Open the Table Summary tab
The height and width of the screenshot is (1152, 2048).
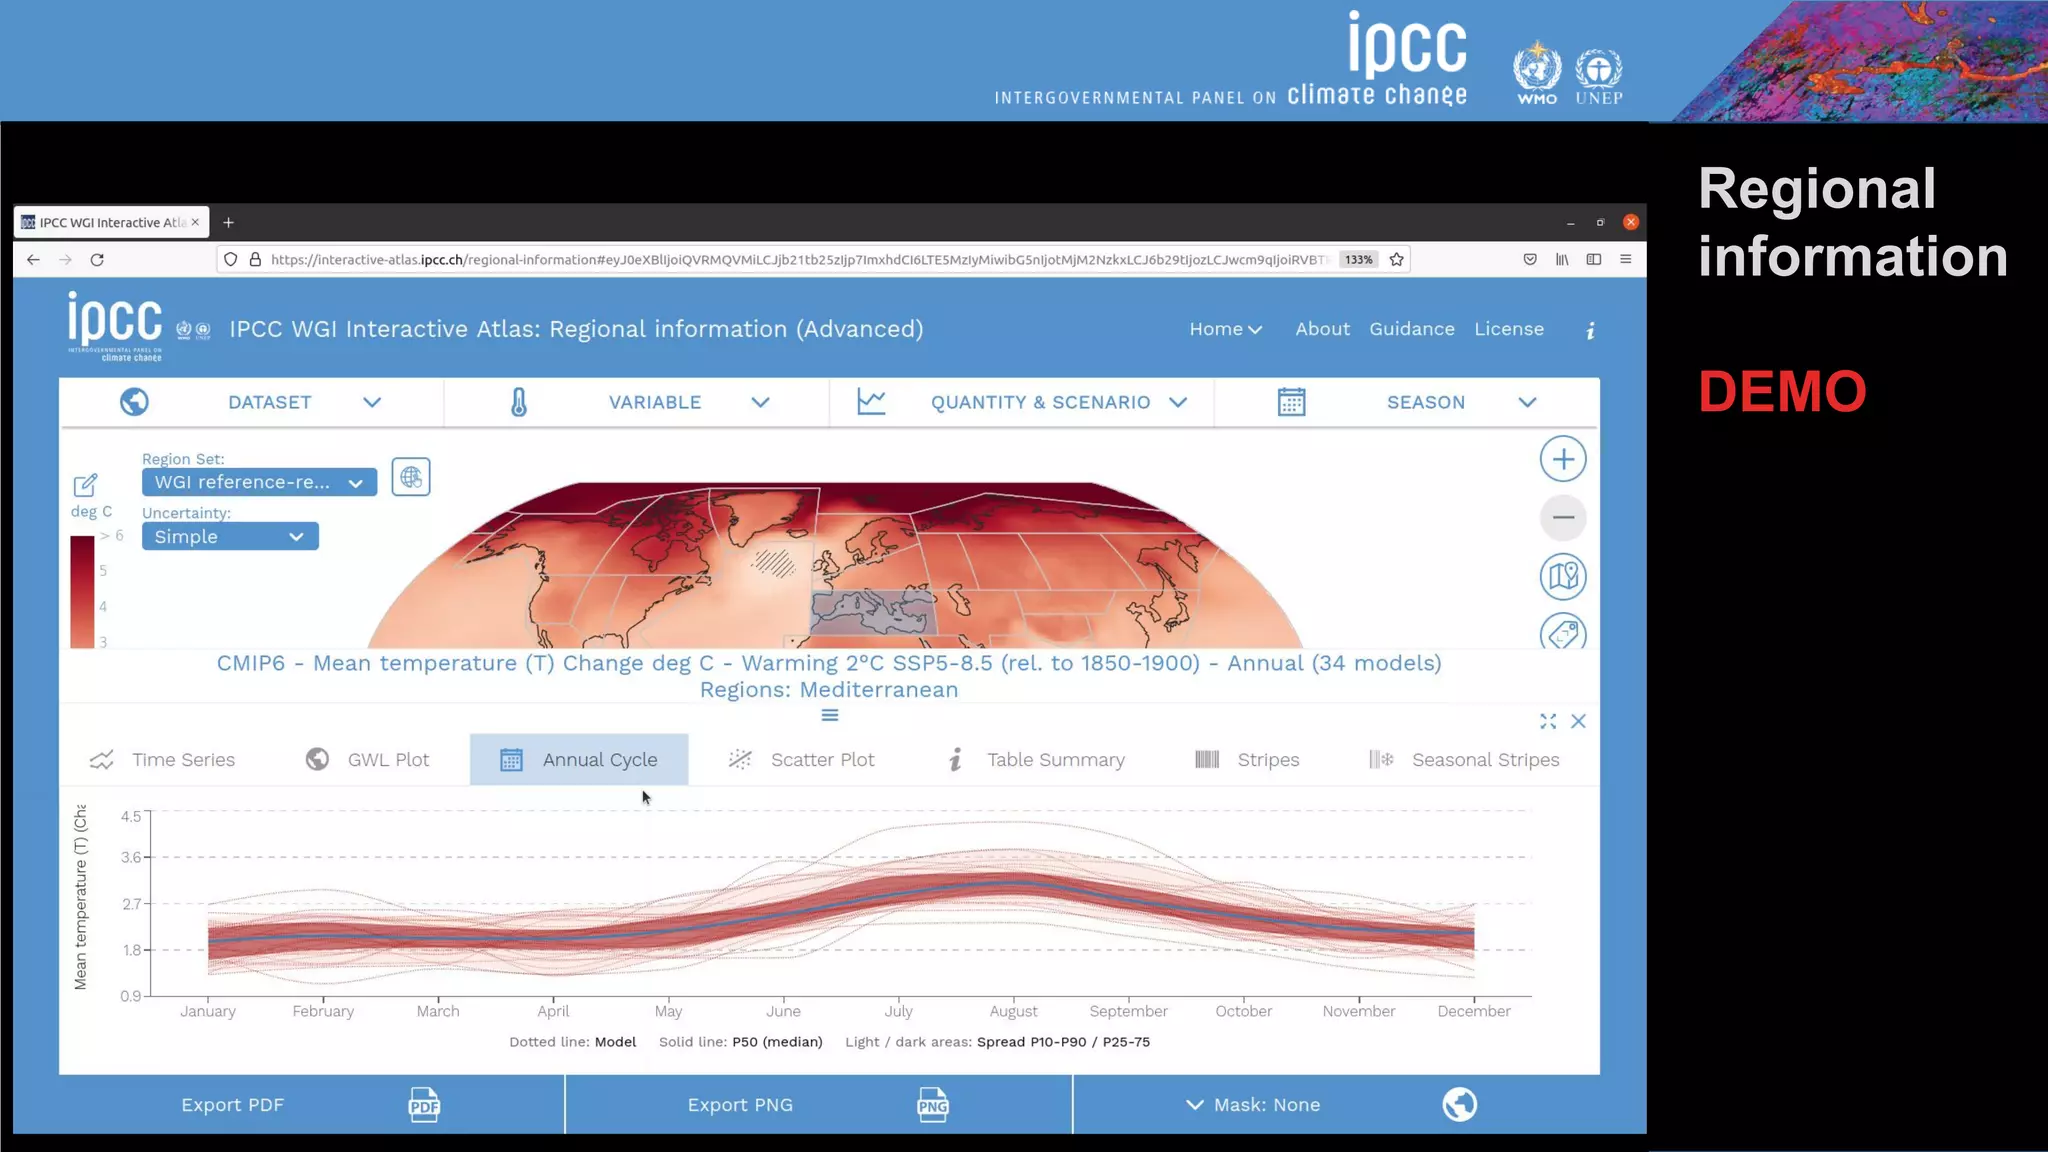tap(1036, 759)
